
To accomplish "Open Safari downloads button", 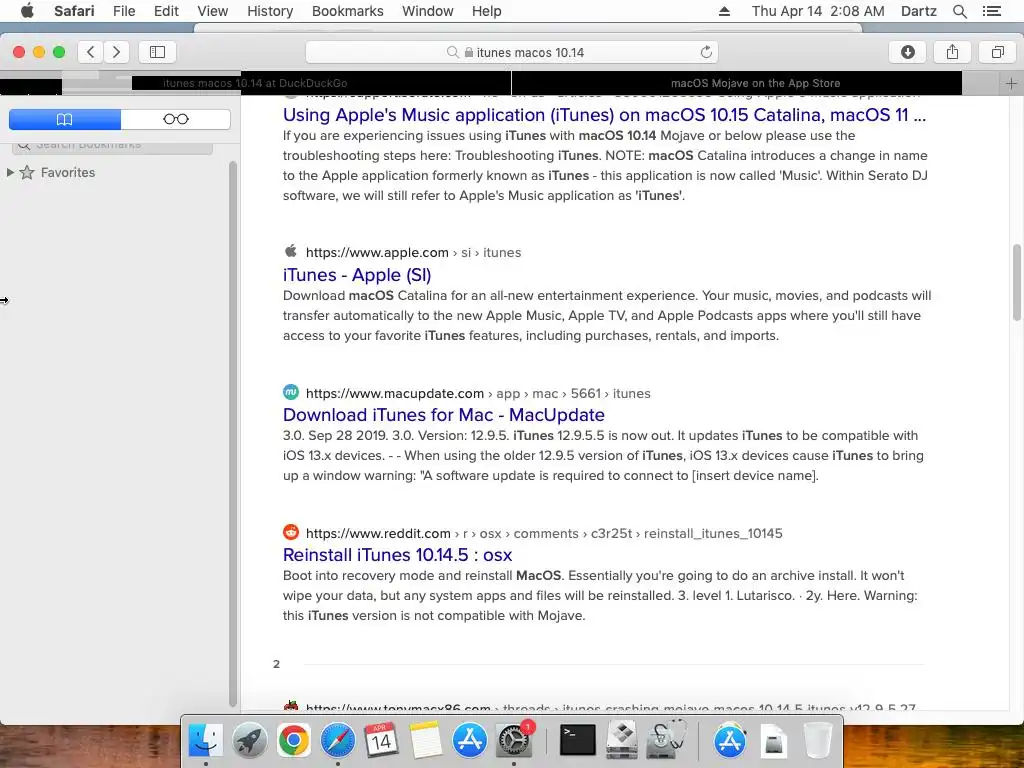I will (908, 52).
